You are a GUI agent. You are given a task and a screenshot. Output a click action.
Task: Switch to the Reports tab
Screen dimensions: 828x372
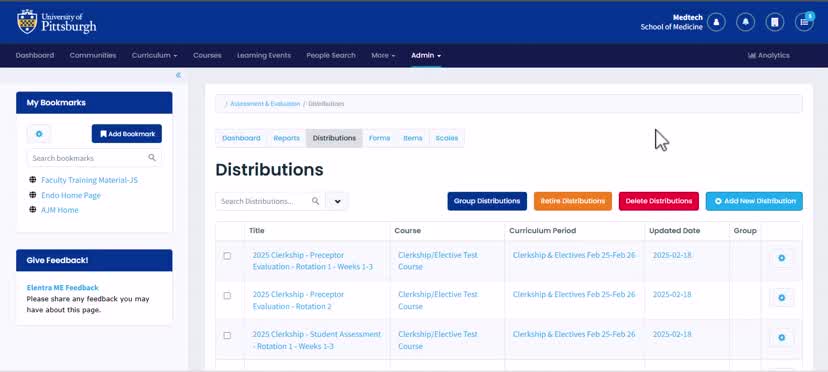pyautogui.click(x=286, y=138)
